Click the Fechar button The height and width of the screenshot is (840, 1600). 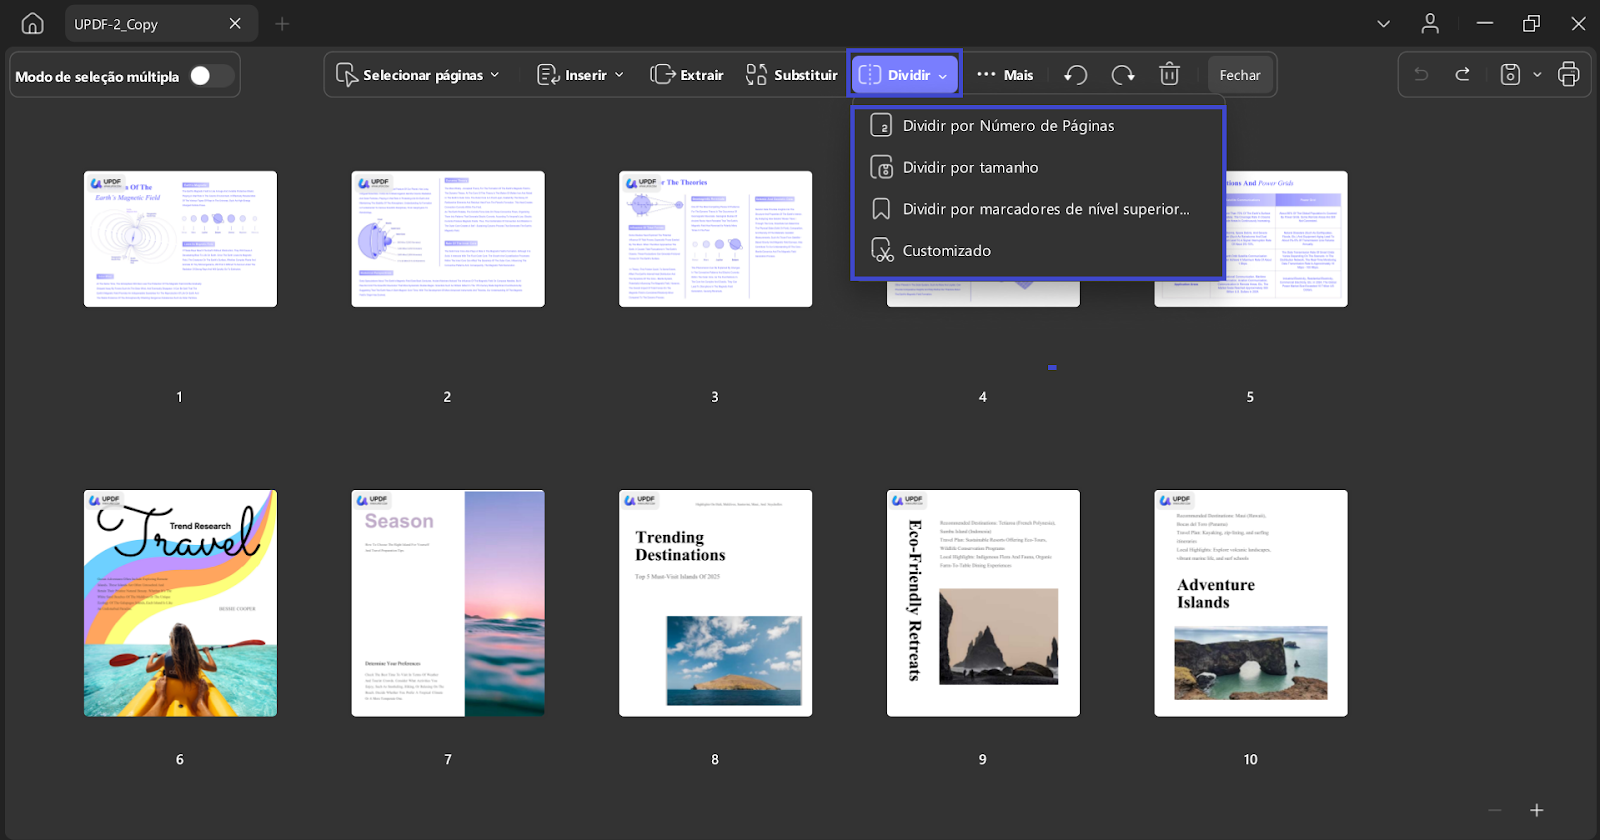pyautogui.click(x=1240, y=75)
